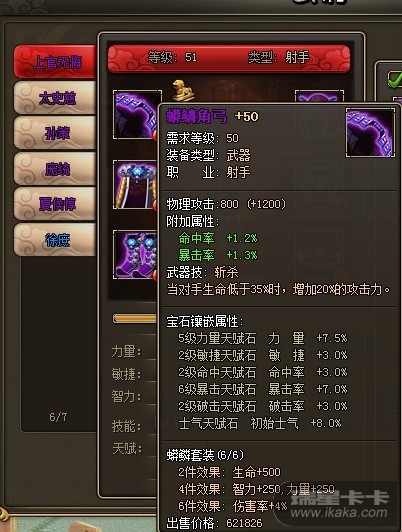
Task: Switch to the 太史慈 hero tab
Action: (x=55, y=98)
